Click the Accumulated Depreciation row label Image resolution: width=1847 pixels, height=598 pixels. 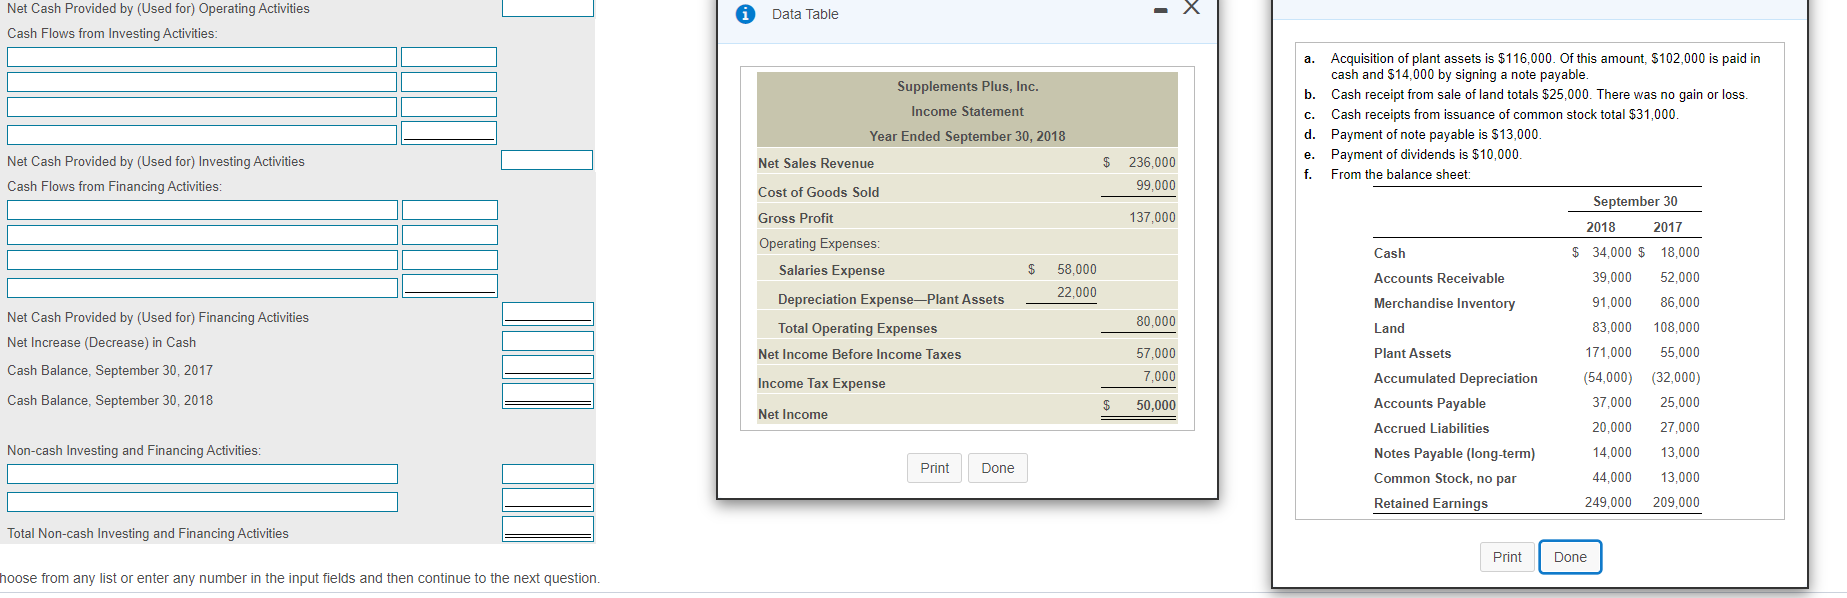pos(1456,378)
